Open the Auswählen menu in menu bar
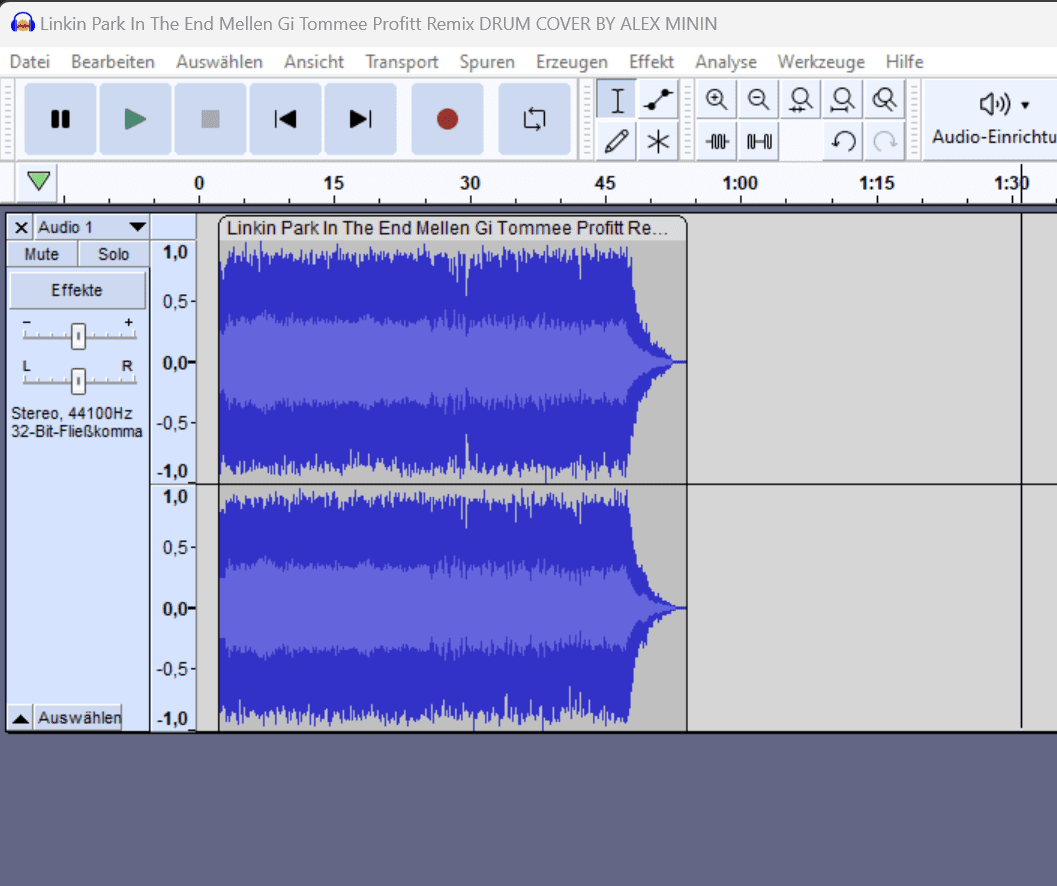1057x886 pixels. pos(219,62)
